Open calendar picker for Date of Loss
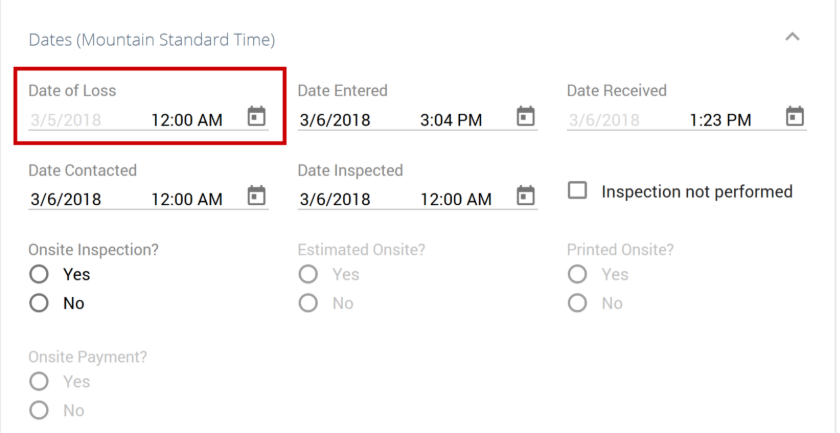 (256, 117)
